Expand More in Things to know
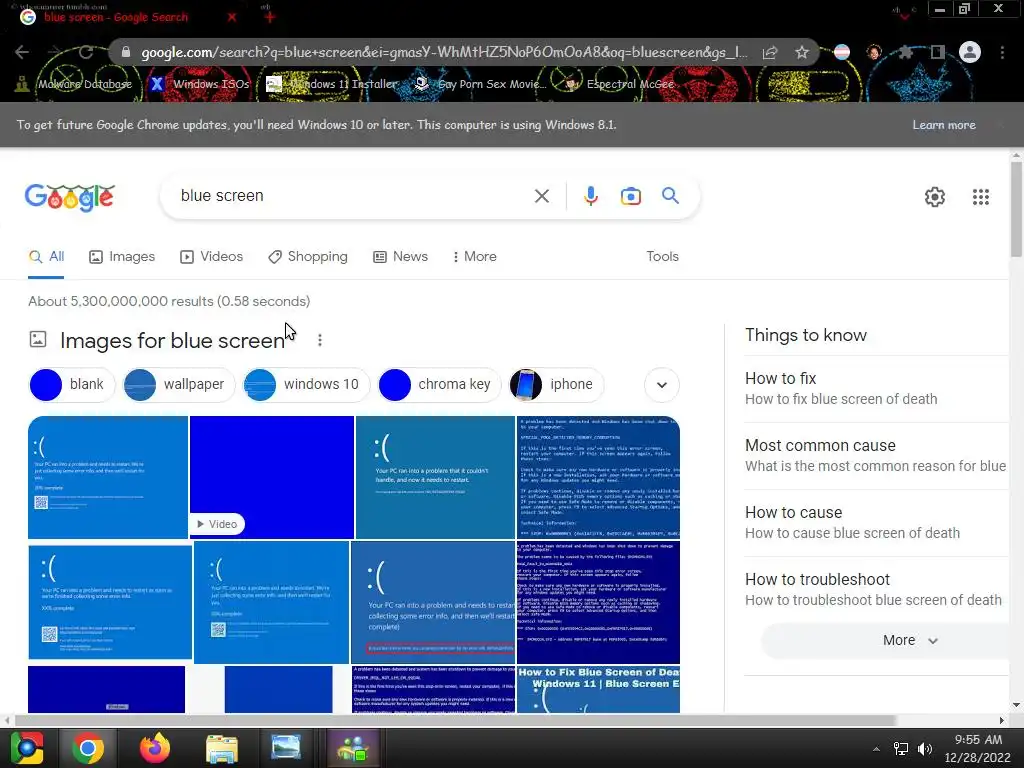The height and width of the screenshot is (768, 1024). [x=910, y=641]
